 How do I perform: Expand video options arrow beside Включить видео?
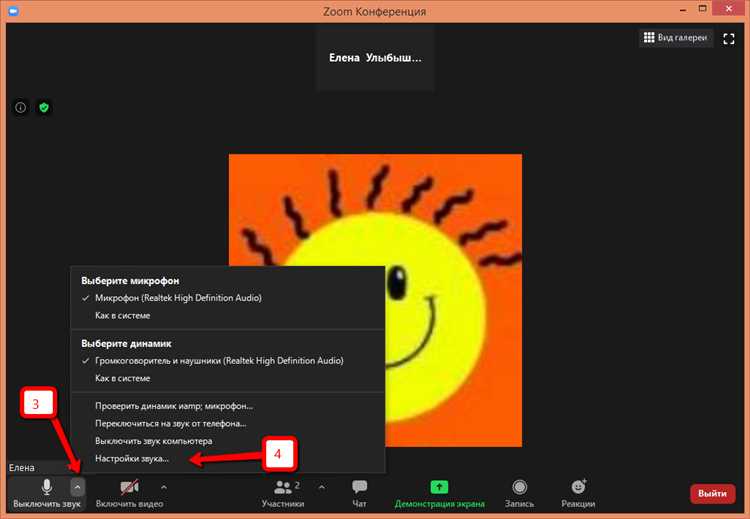tap(164, 487)
